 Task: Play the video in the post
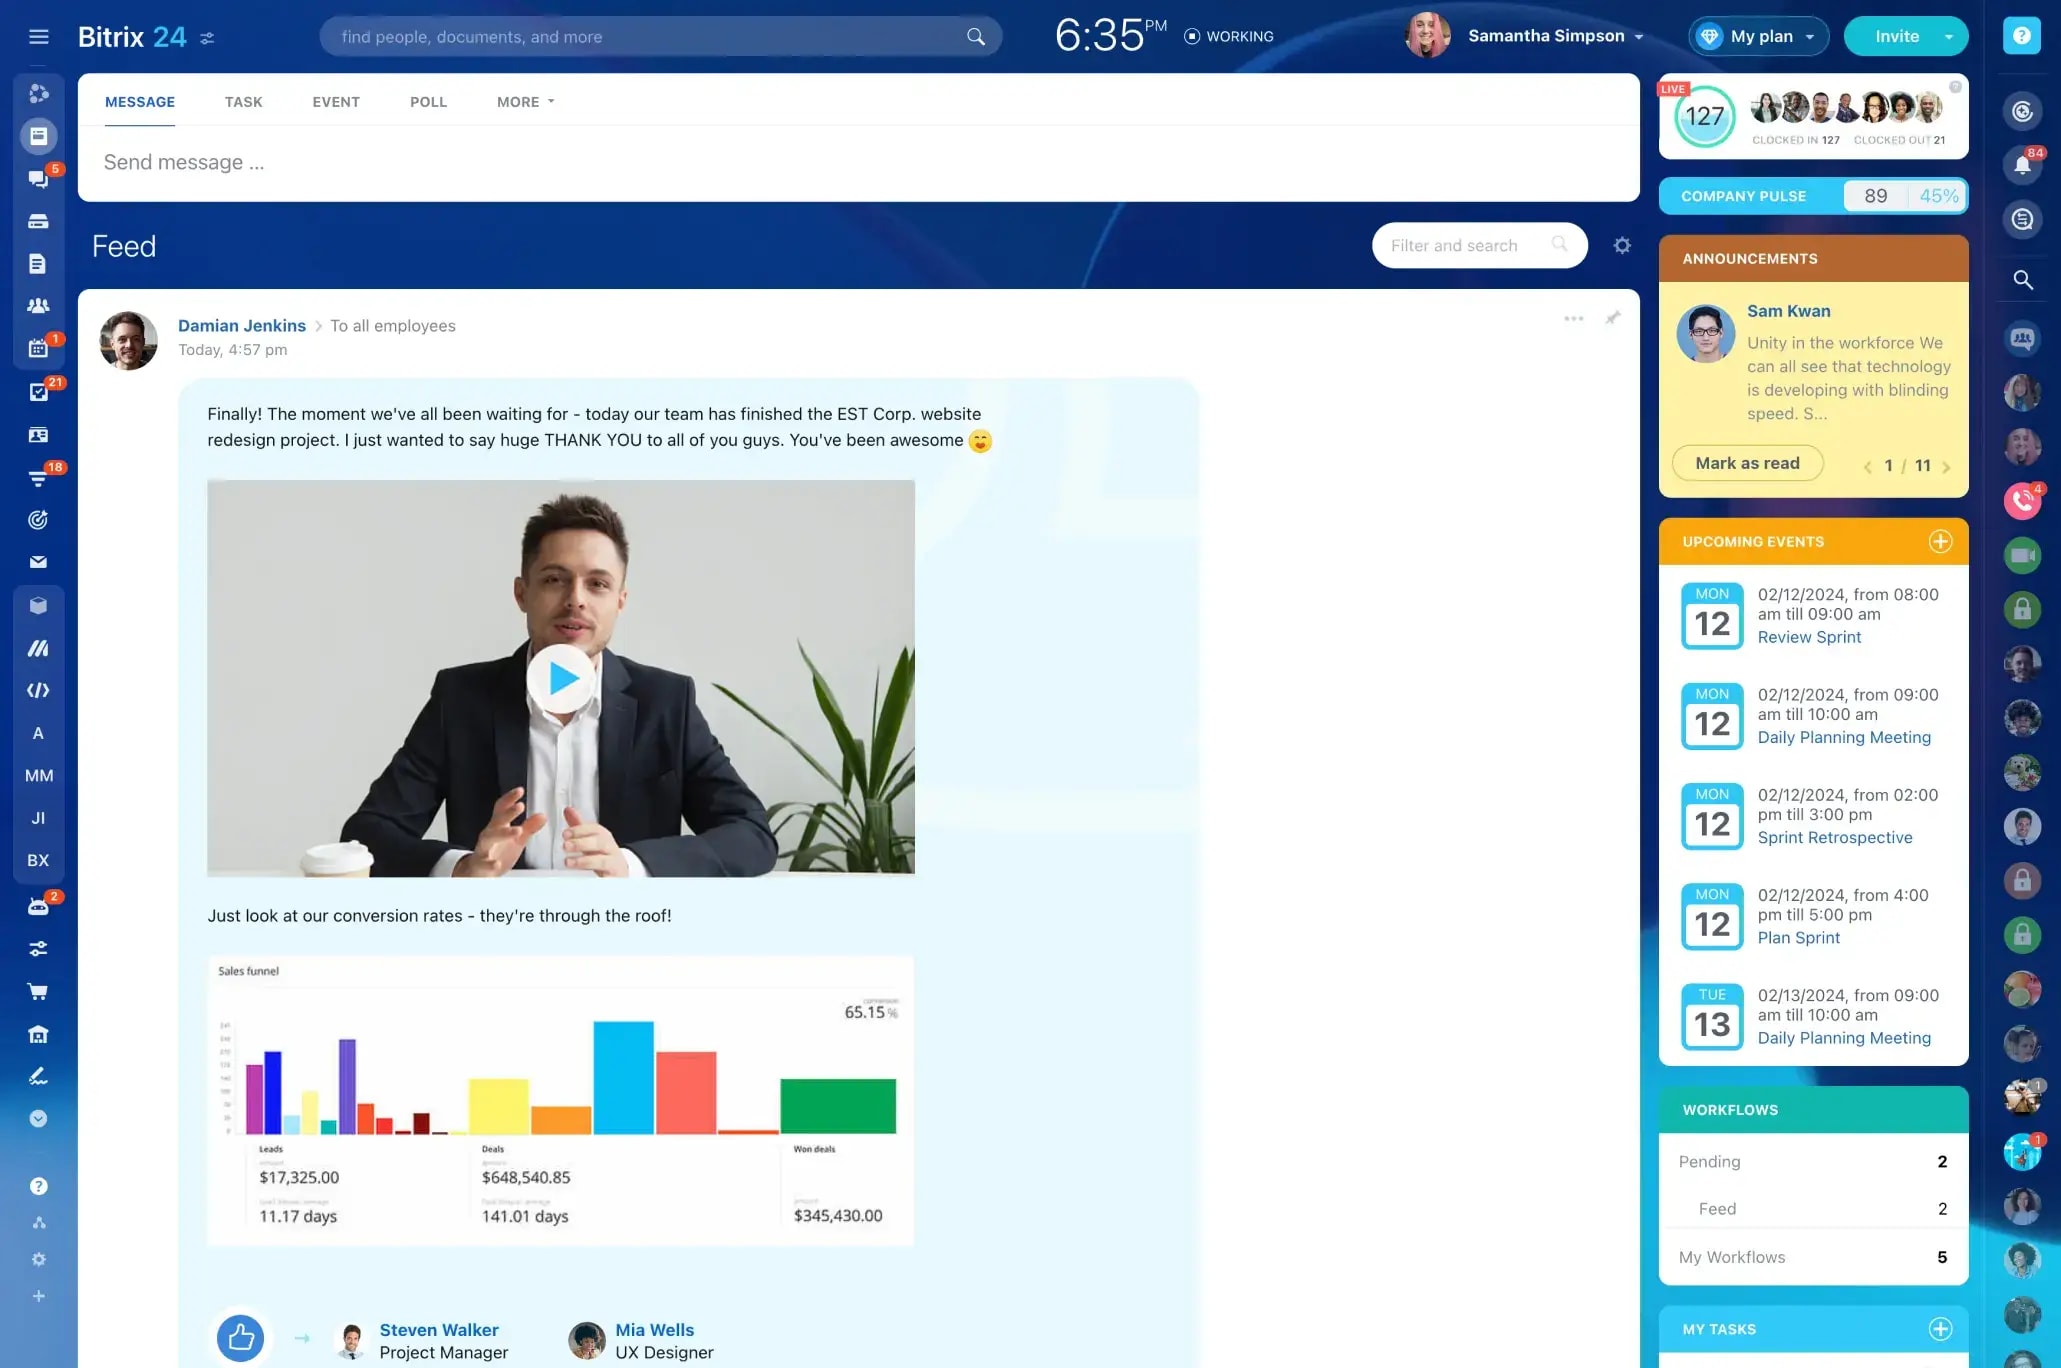pyautogui.click(x=561, y=679)
